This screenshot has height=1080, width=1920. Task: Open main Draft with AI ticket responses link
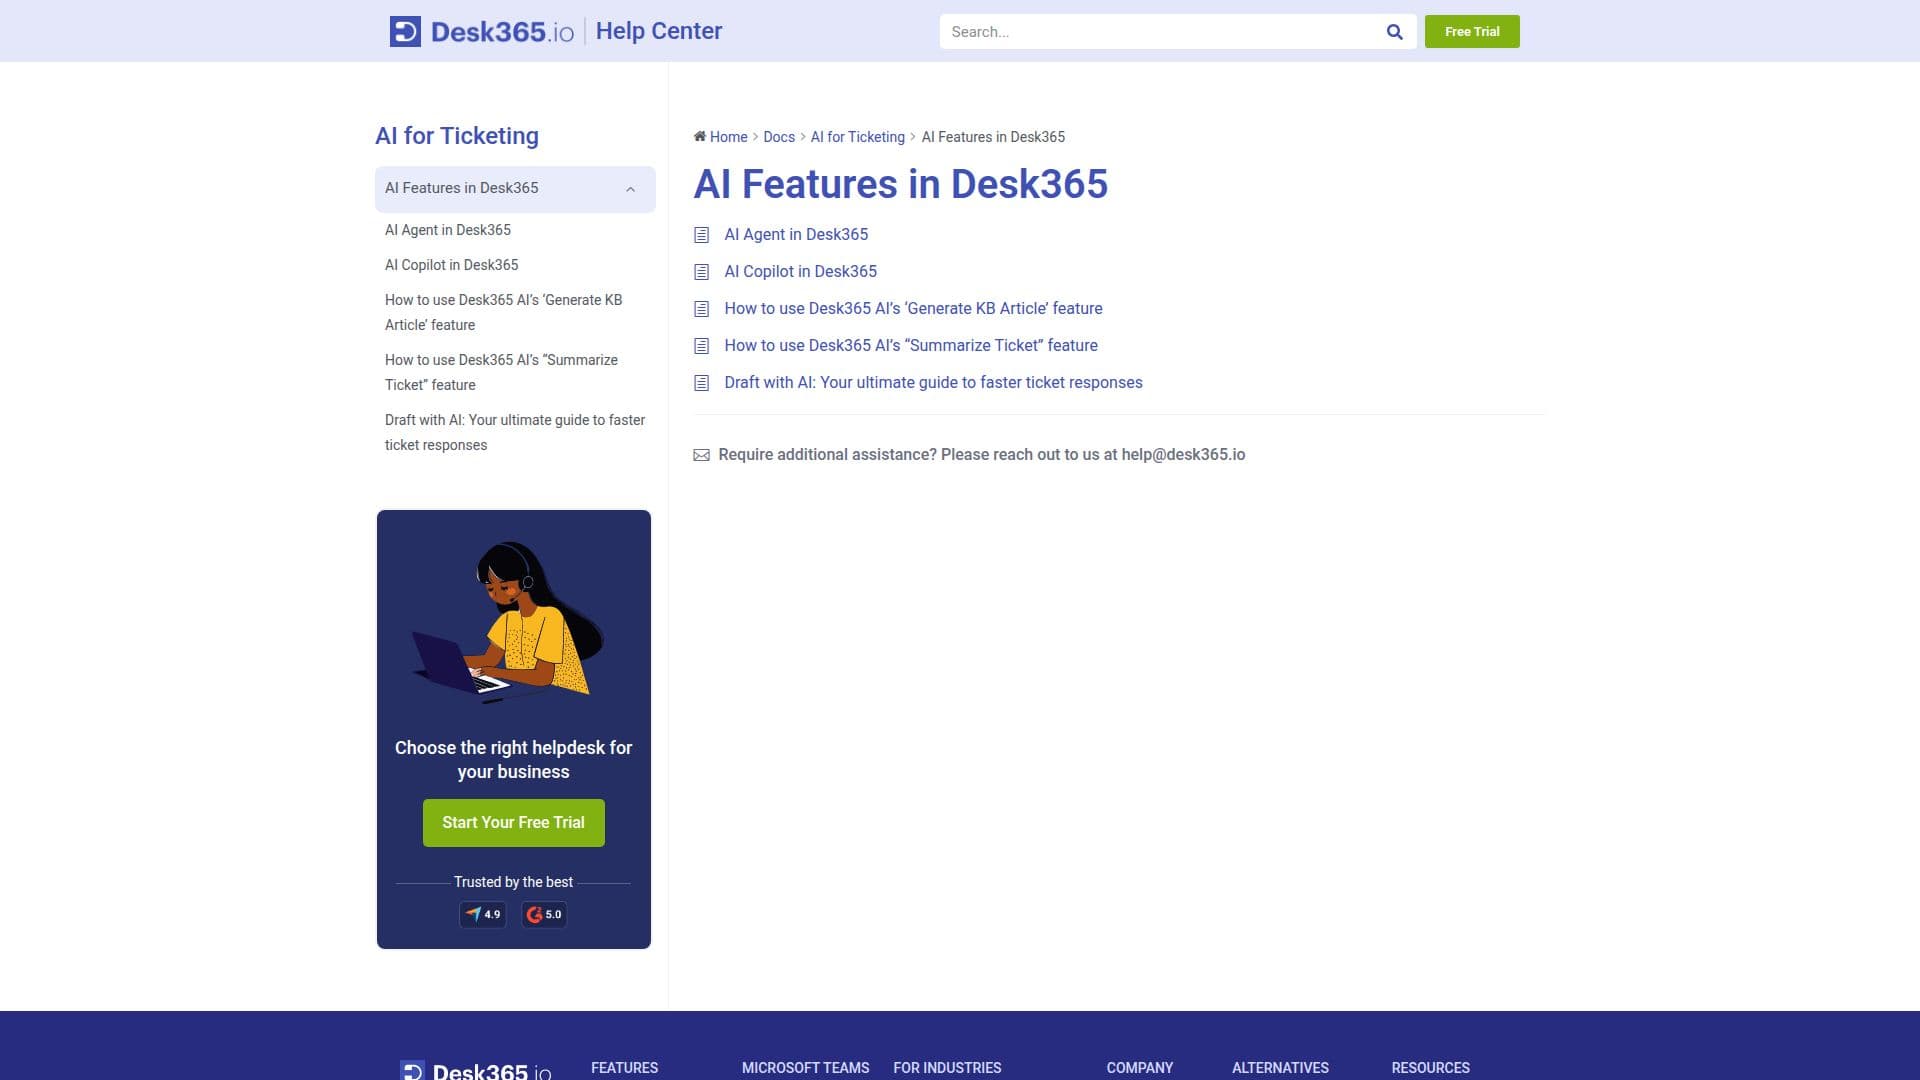coord(934,382)
